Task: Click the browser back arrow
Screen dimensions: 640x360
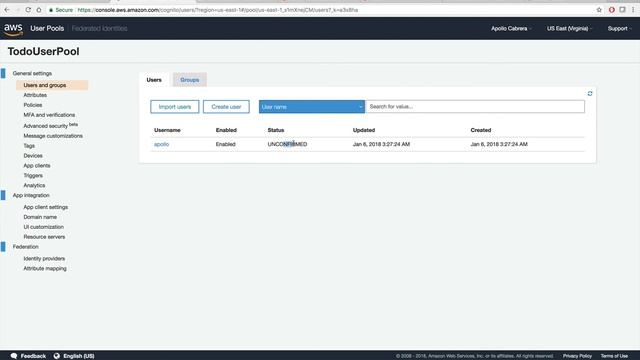Action: (x=7, y=9)
